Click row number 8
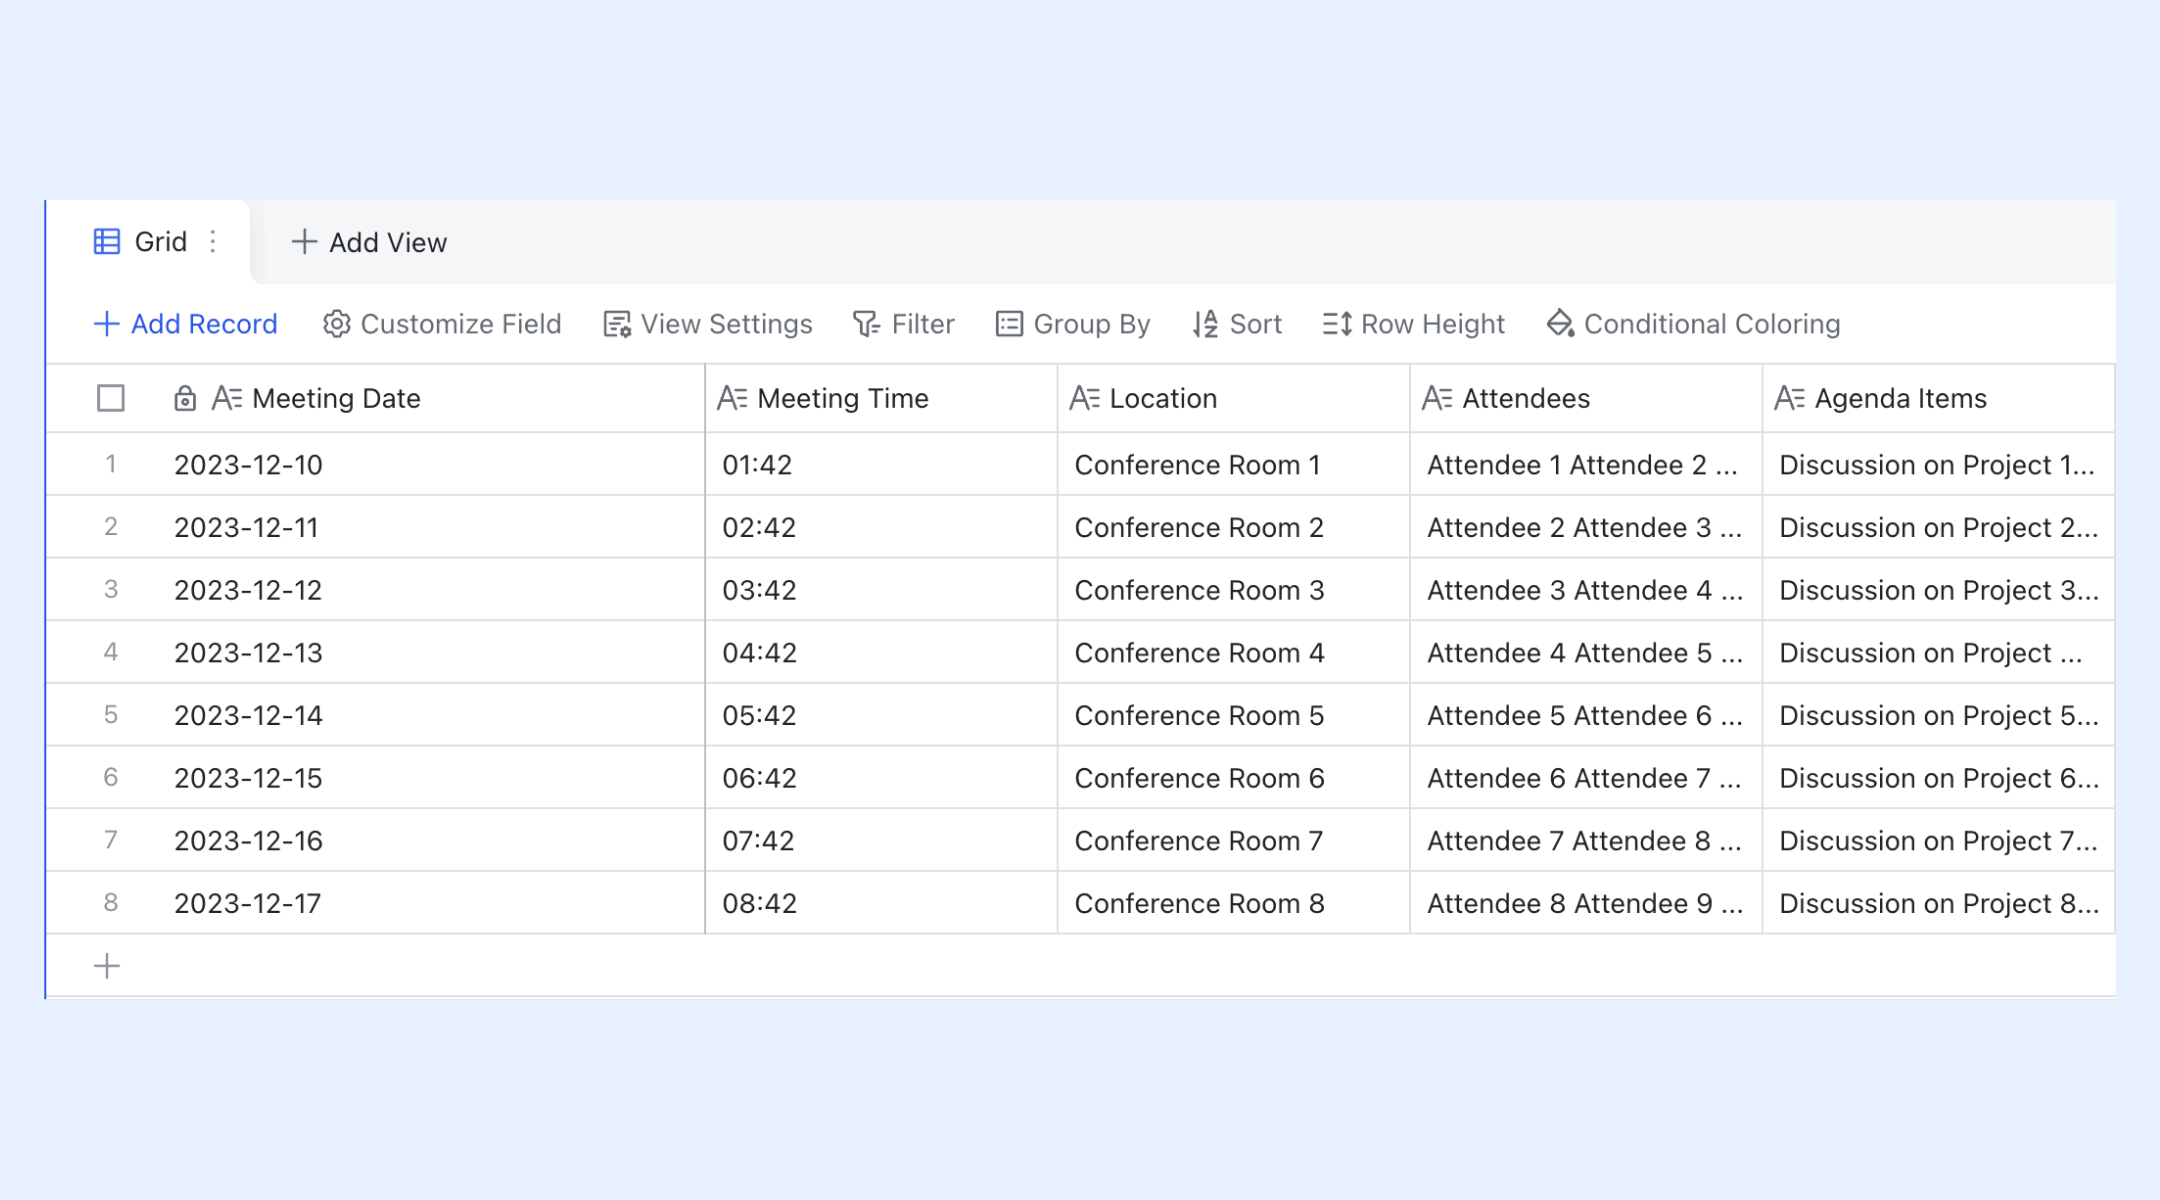This screenshot has height=1200, width=2160. click(x=111, y=902)
